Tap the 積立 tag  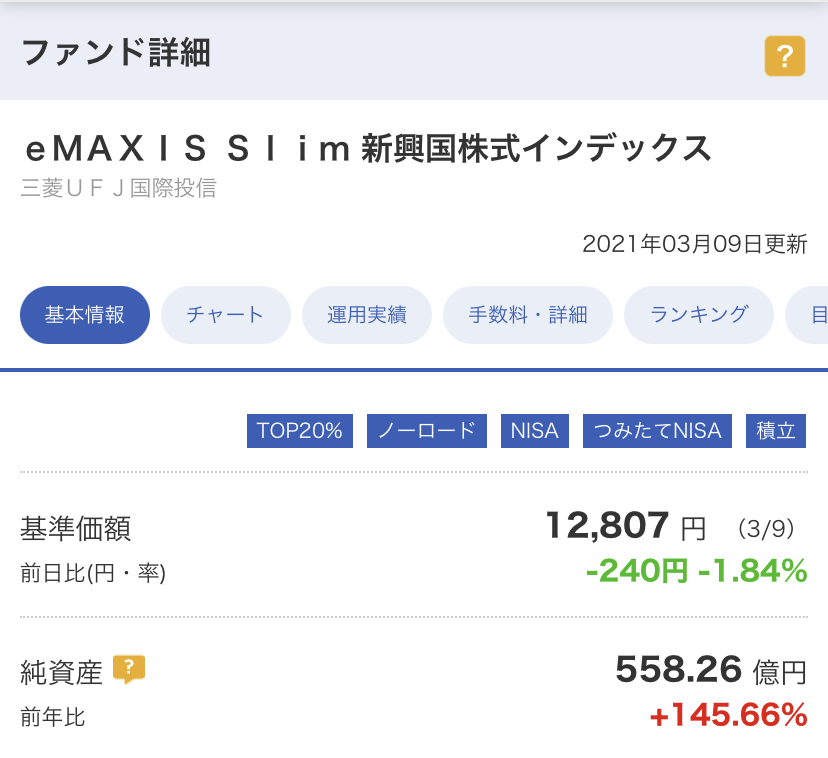tap(776, 431)
